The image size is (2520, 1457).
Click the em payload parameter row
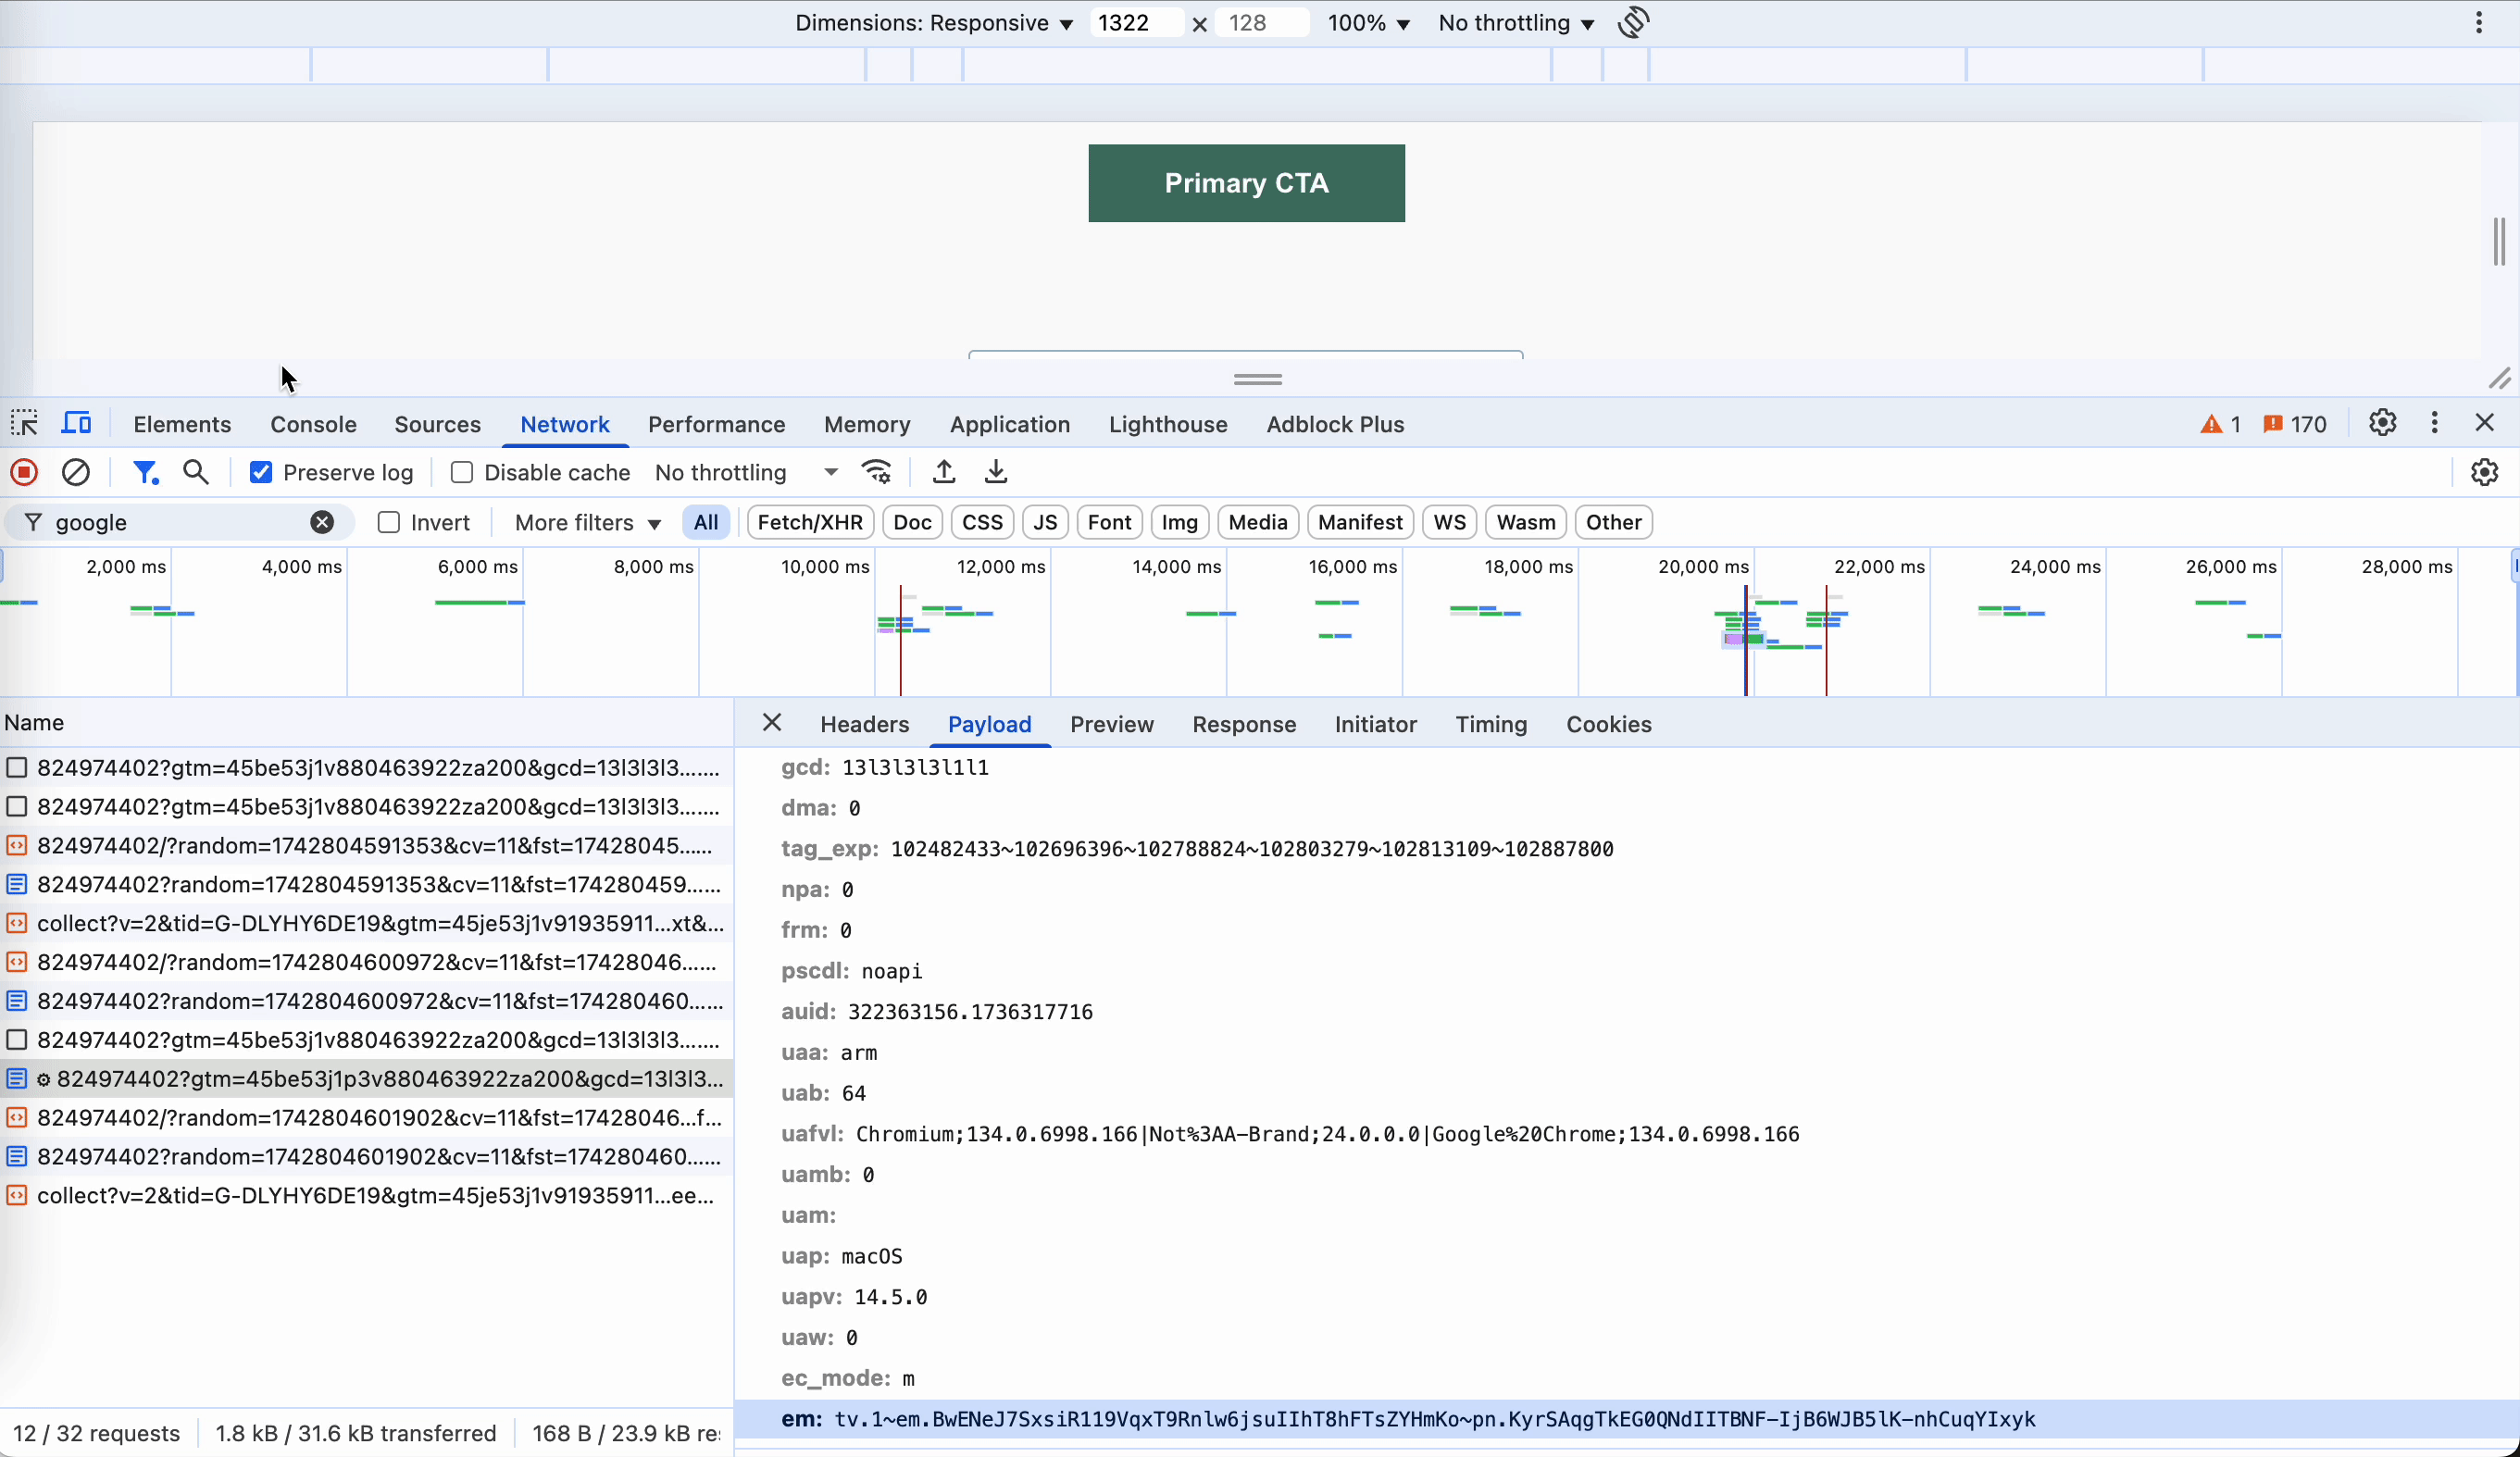pos(1627,1419)
